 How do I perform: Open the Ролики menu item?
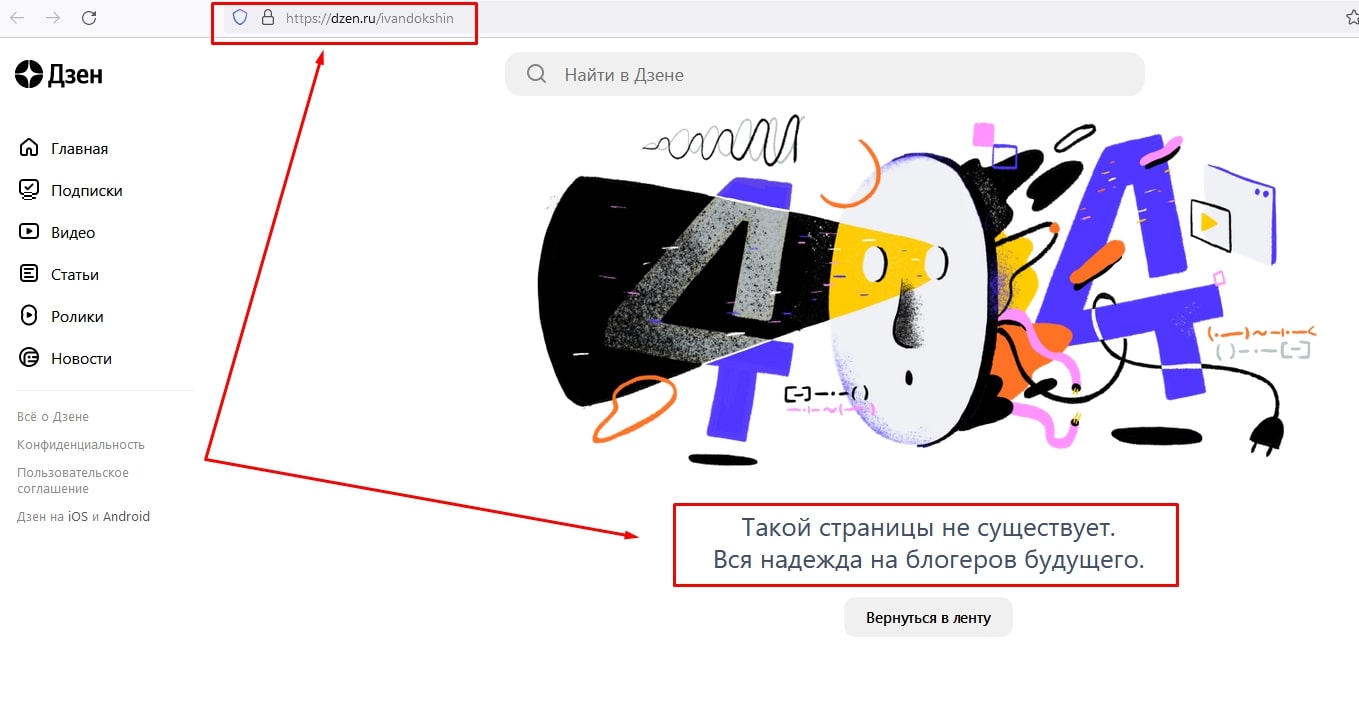click(x=77, y=316)
